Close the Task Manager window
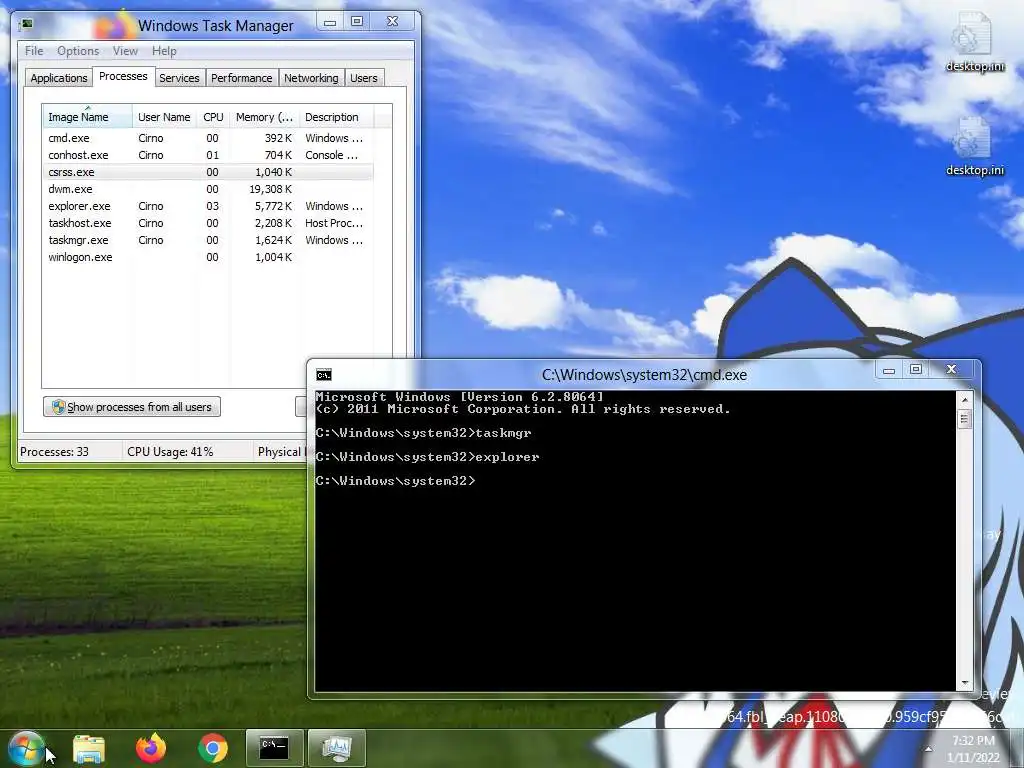Image resolution: width=1024 pixels, height=768 pixels. click(392, 22)
